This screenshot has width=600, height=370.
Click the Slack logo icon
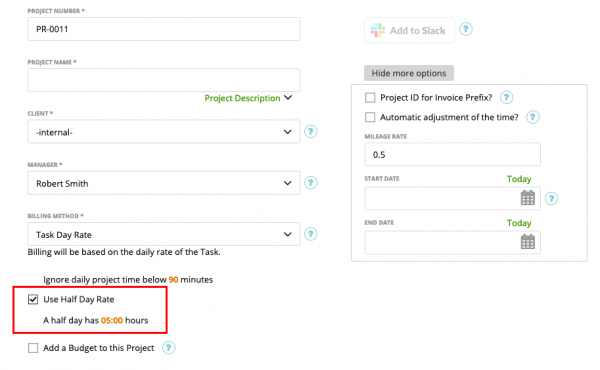tap(378, 30)
